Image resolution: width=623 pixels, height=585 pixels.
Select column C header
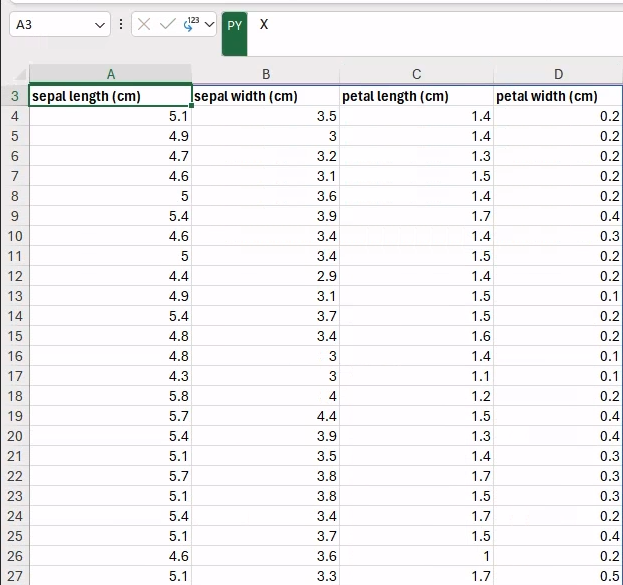[416, 75]
